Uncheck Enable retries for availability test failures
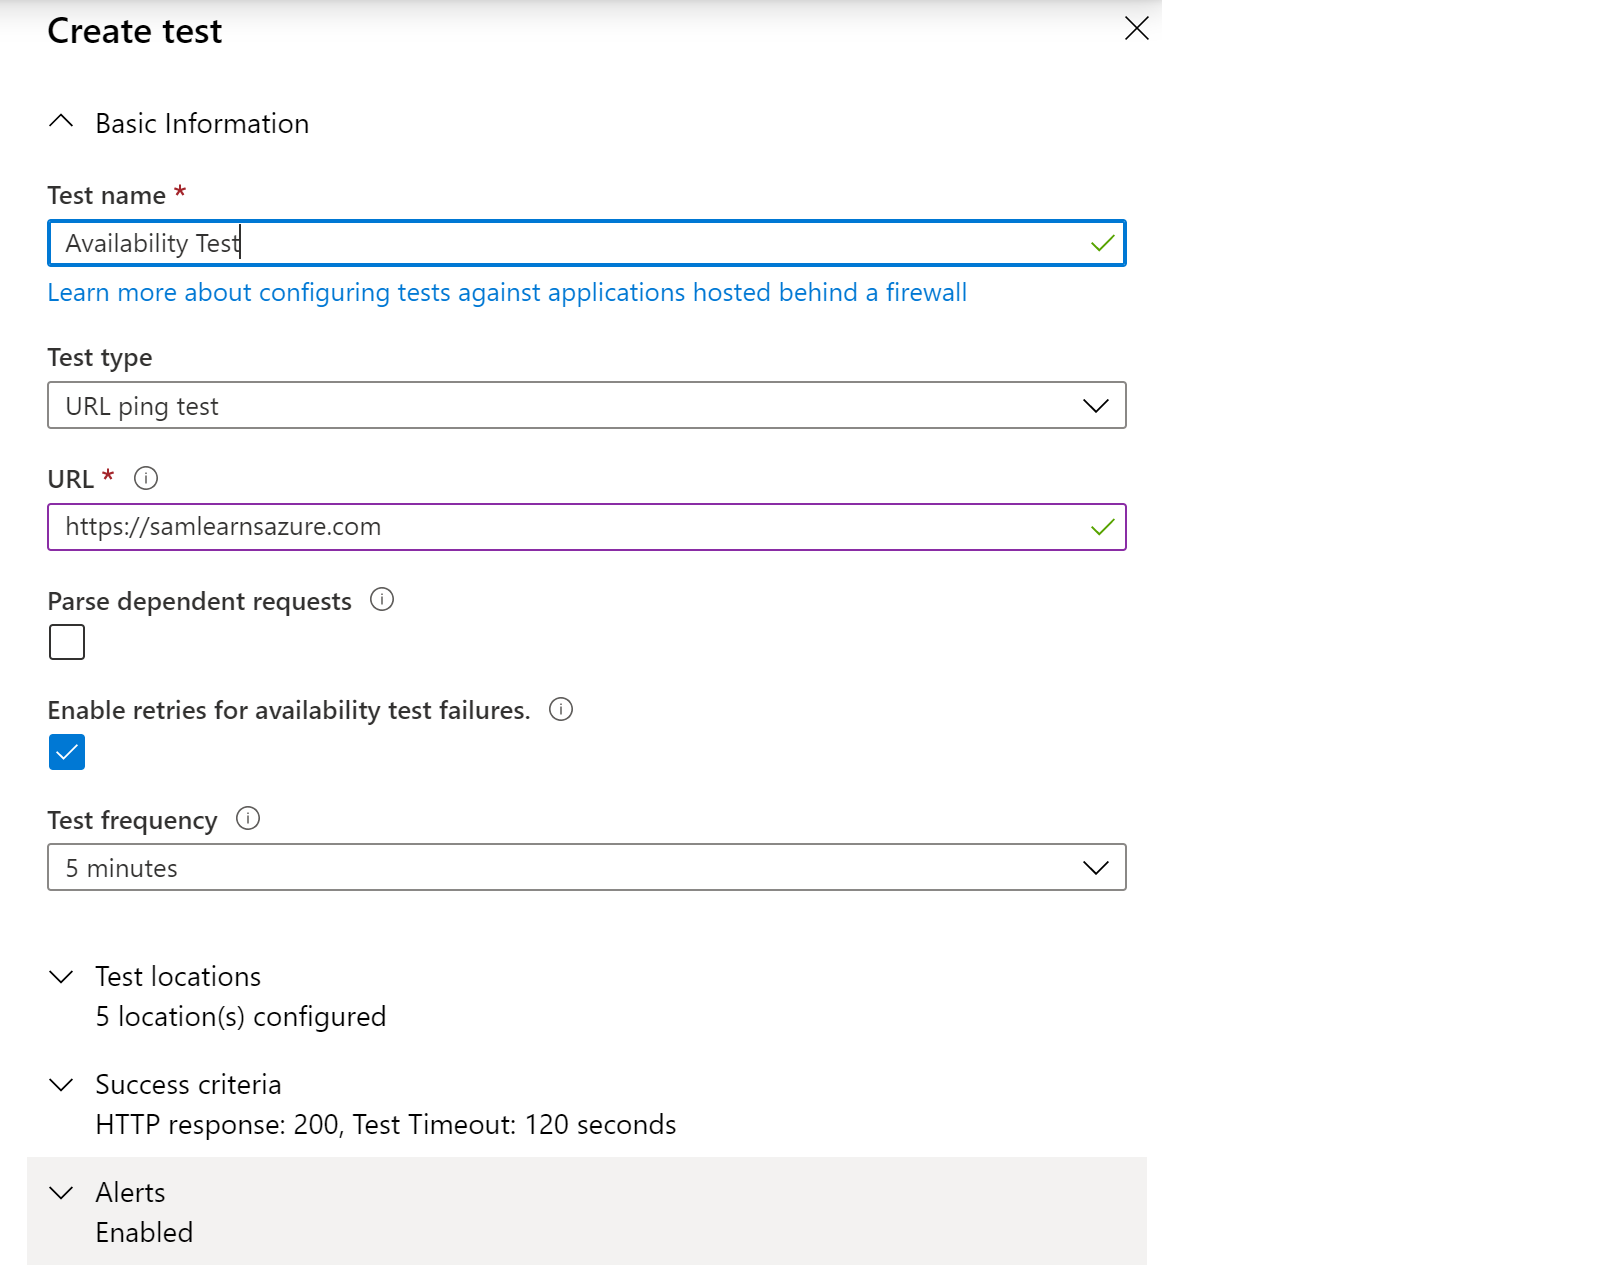The width and height of the screenshot is (1600, 1275). coord(67,752)
